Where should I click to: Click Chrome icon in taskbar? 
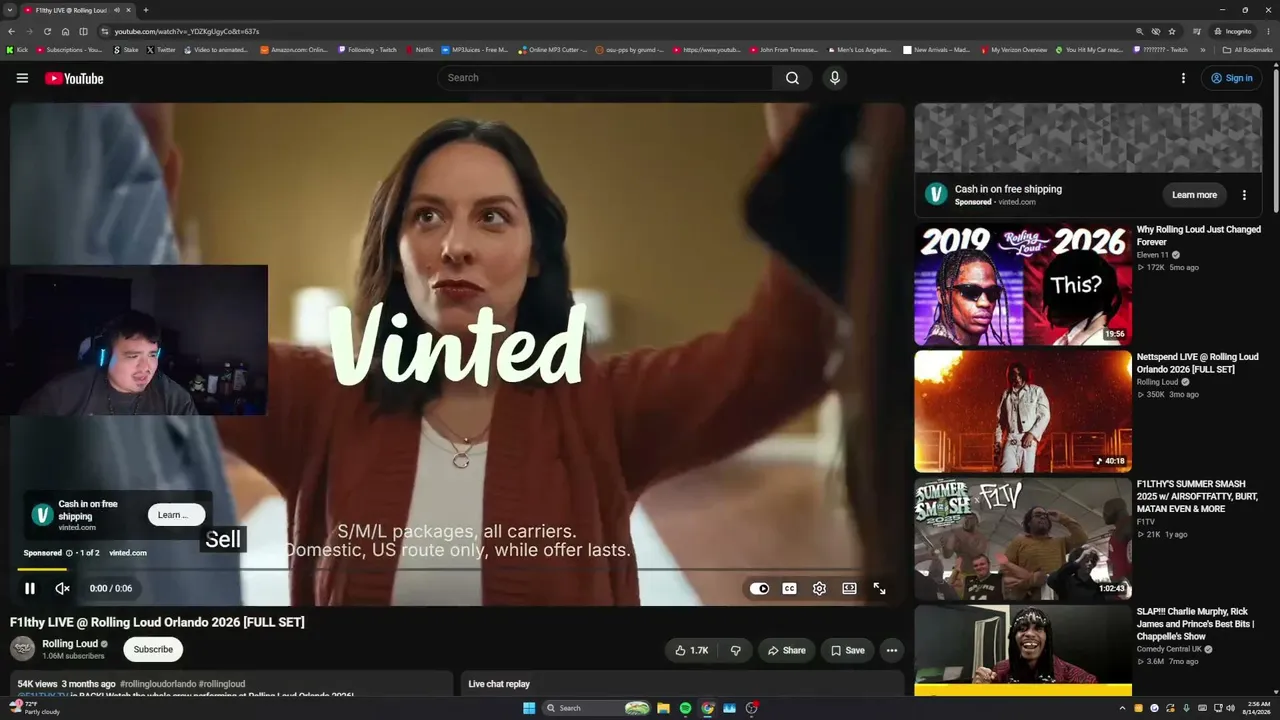click(x=708, y=708)
